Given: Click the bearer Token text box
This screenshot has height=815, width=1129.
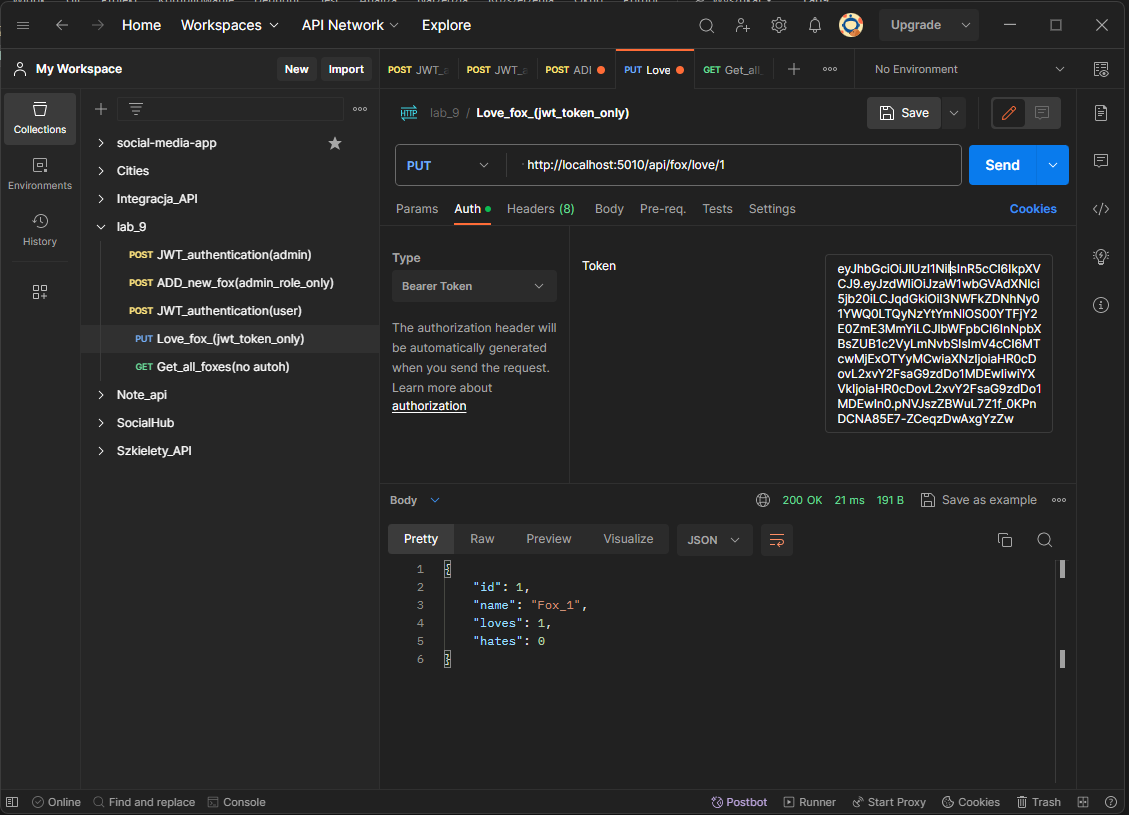Looking at the screenshot, I should (939, 343).
